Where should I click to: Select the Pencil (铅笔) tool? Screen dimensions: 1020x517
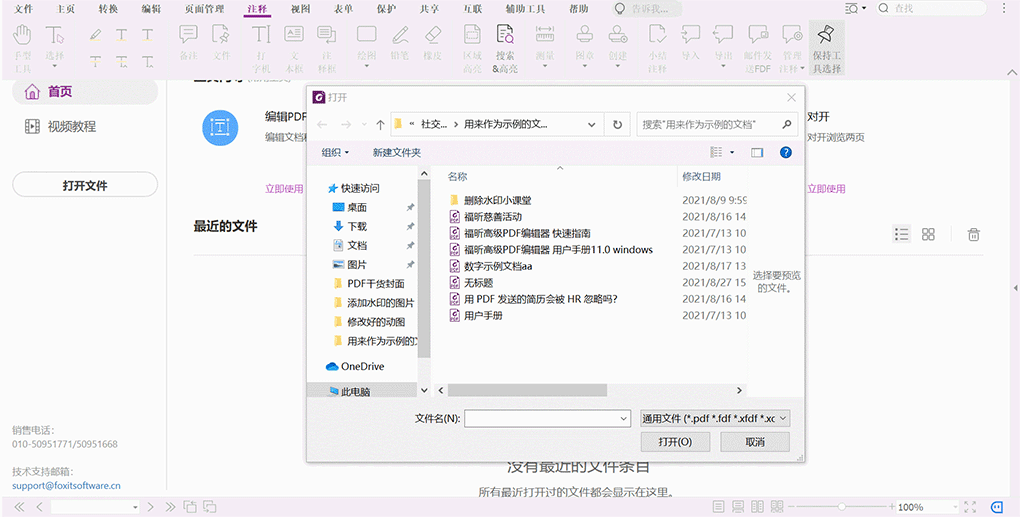coord(399,43)
